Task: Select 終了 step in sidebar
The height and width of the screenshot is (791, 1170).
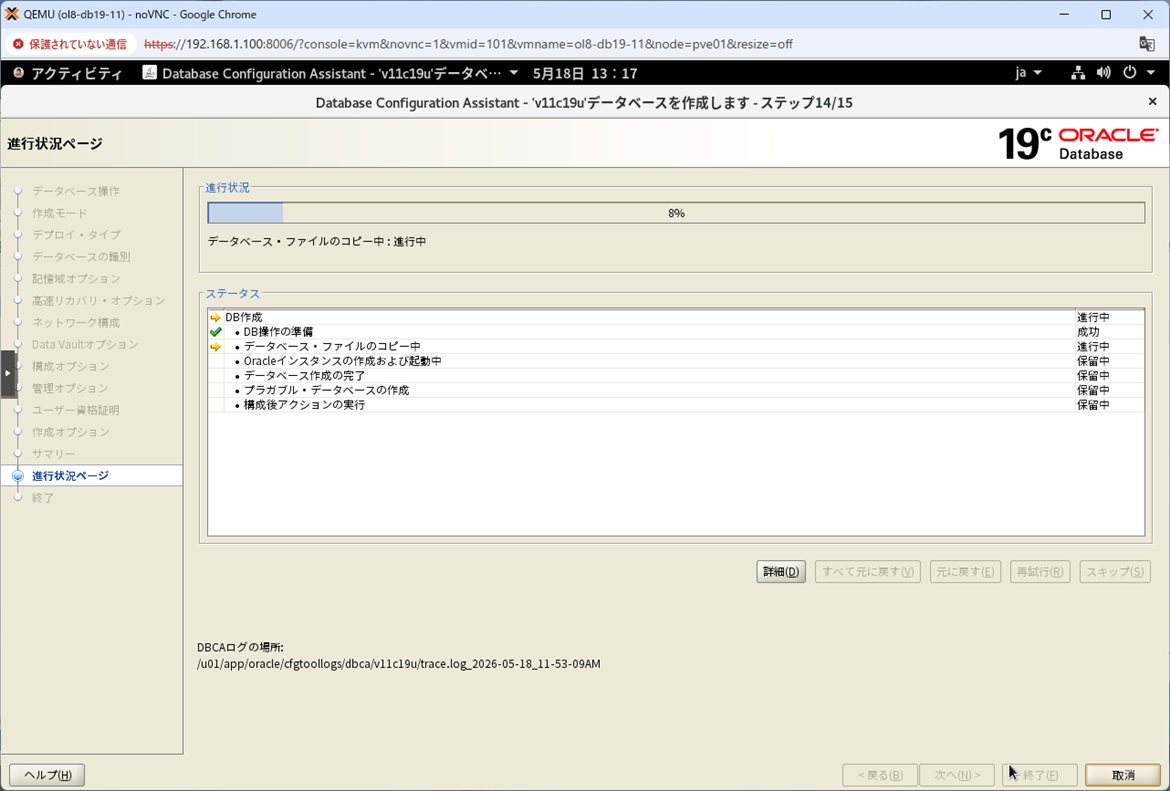Action: (x=43, y=497)
